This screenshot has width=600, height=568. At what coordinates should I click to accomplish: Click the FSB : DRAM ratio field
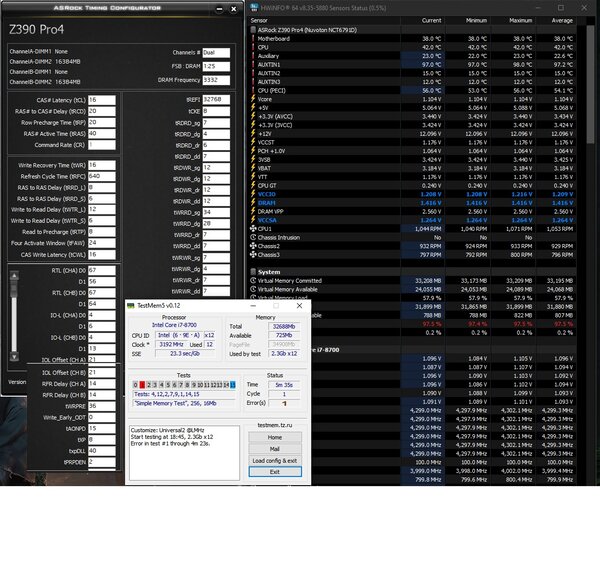point(216,66)
